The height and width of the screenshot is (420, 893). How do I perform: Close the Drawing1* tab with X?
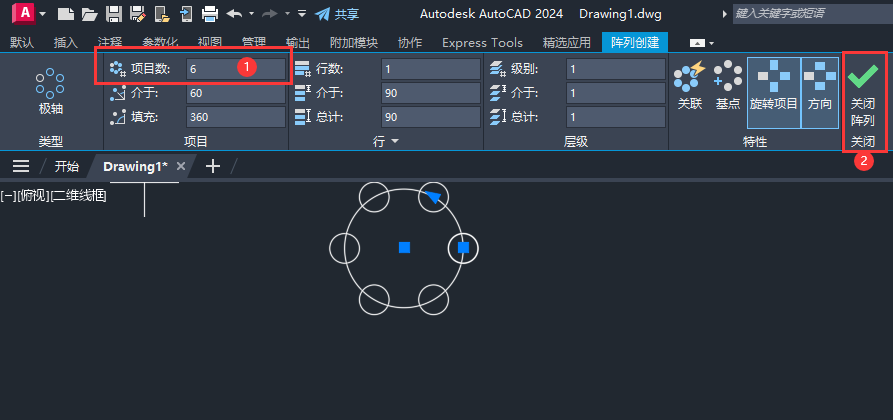click(181, 166)
